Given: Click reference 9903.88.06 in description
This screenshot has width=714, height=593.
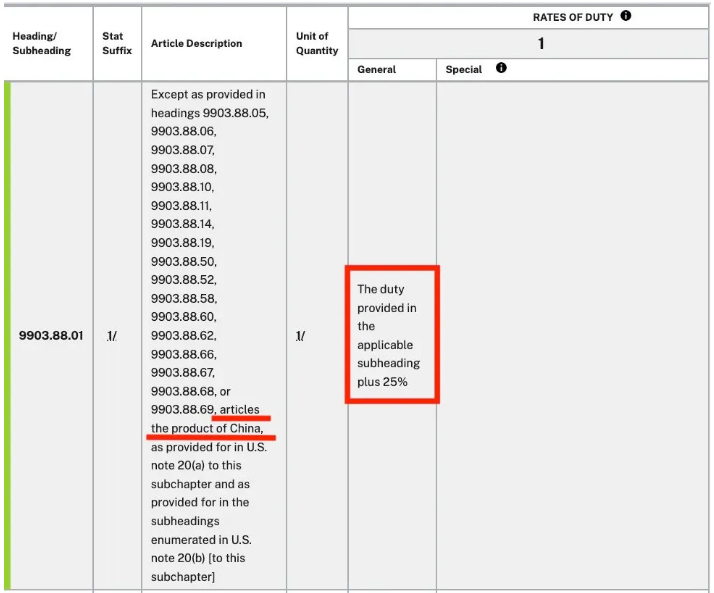Looking at the screenshot, I should coord(183,131).
